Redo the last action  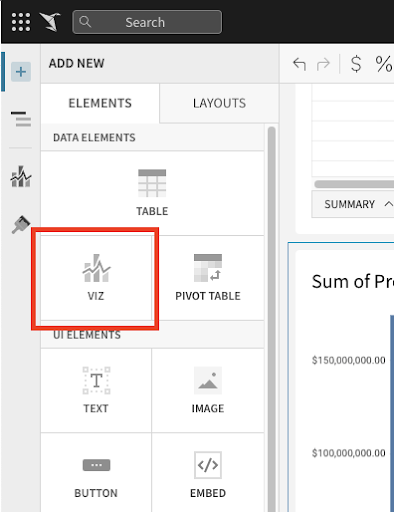[x=323, y=64]
